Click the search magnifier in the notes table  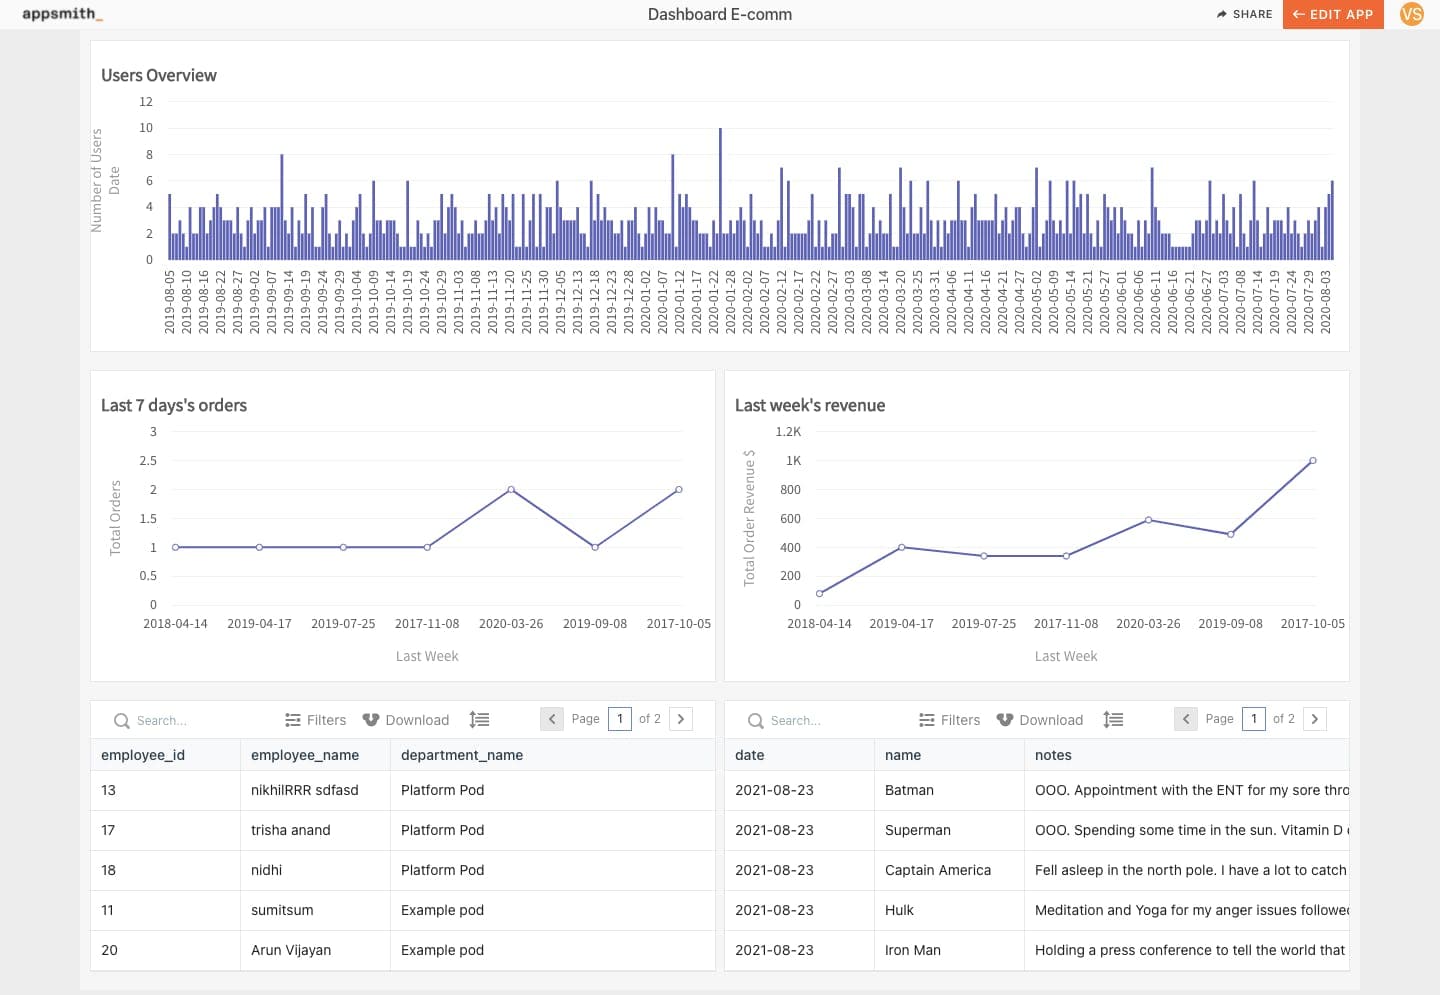pyautogui.click(x=753, y=720)
